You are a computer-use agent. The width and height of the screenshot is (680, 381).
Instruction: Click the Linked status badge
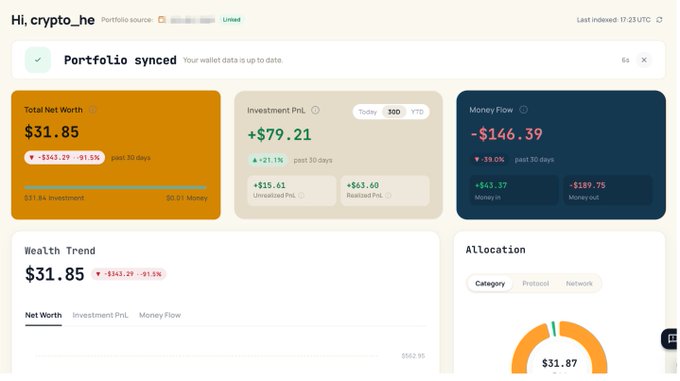coord(232,20)
